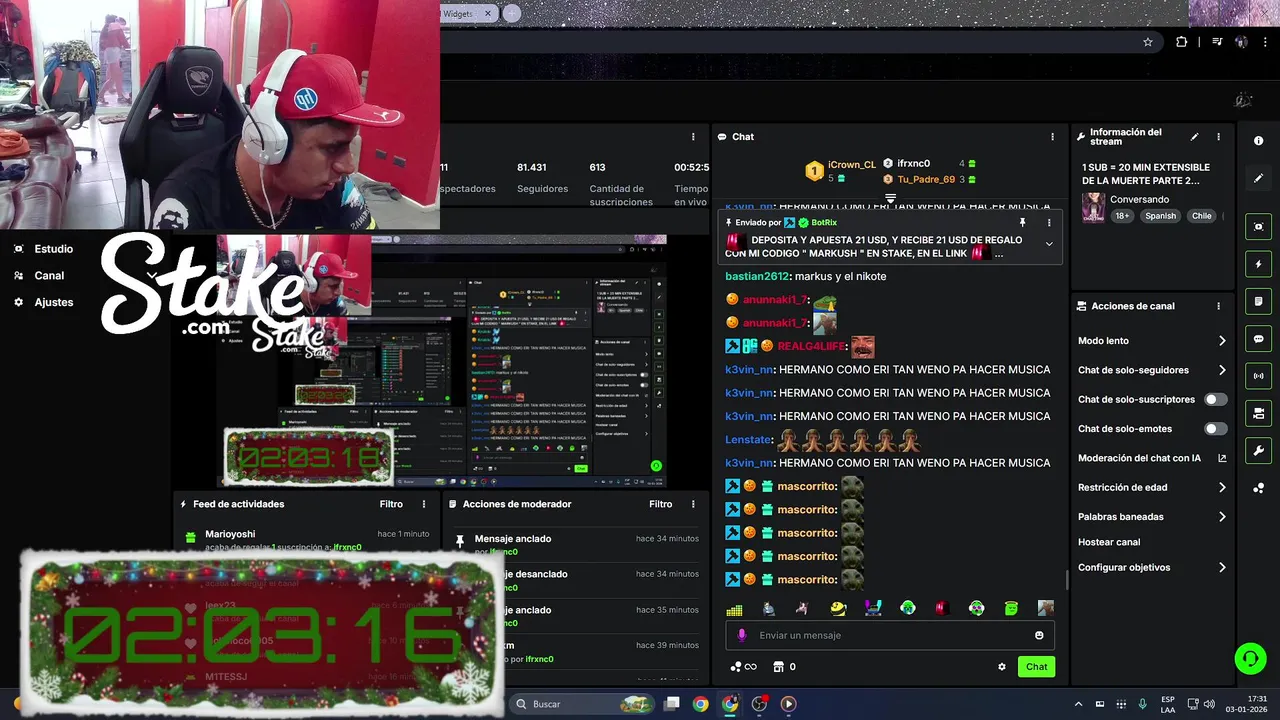Edit stream info with pencil icon
Viewport: 1280px width, 720px height.
coord(1194,137)
